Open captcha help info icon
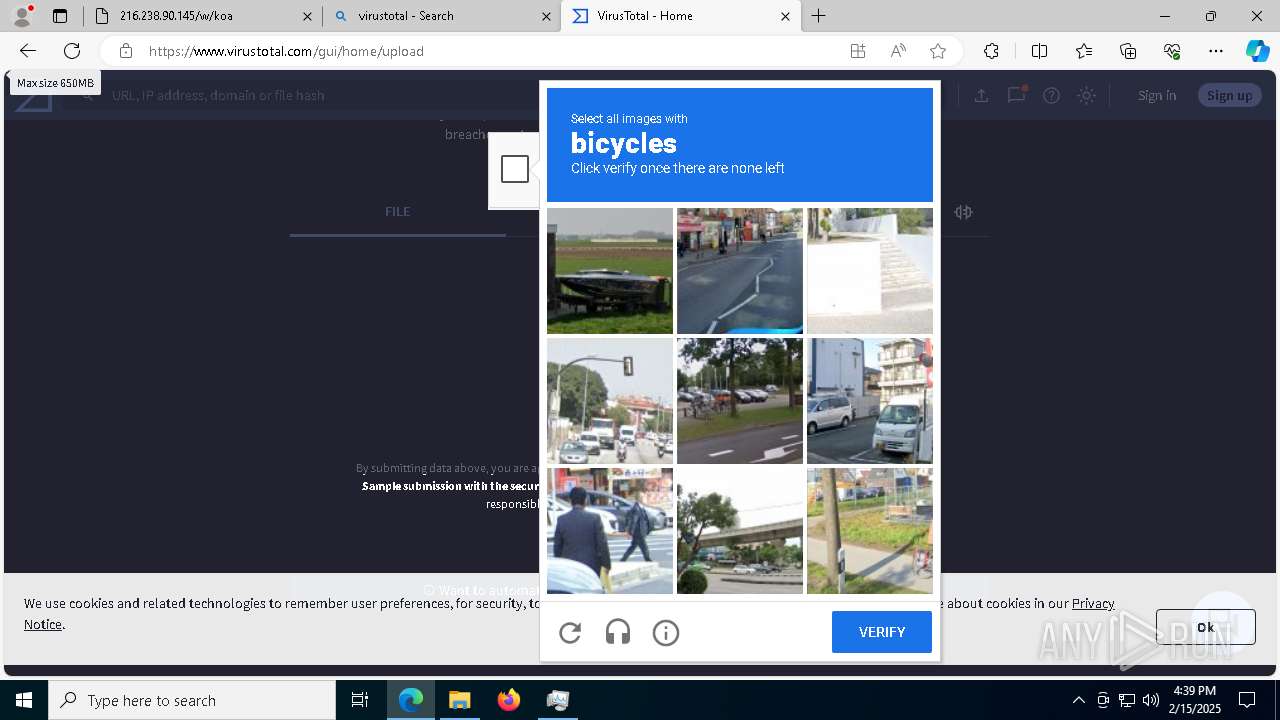Screen dimensions: 1280x720 click(x=666, y=632)
